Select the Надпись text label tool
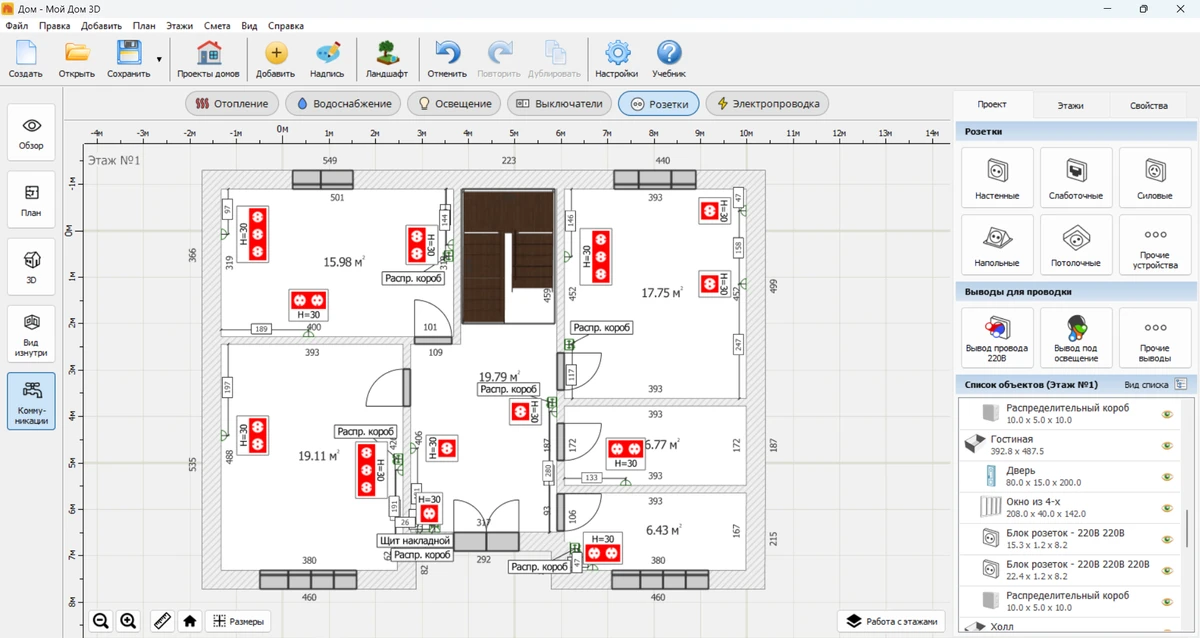 (x=327, y=59)
